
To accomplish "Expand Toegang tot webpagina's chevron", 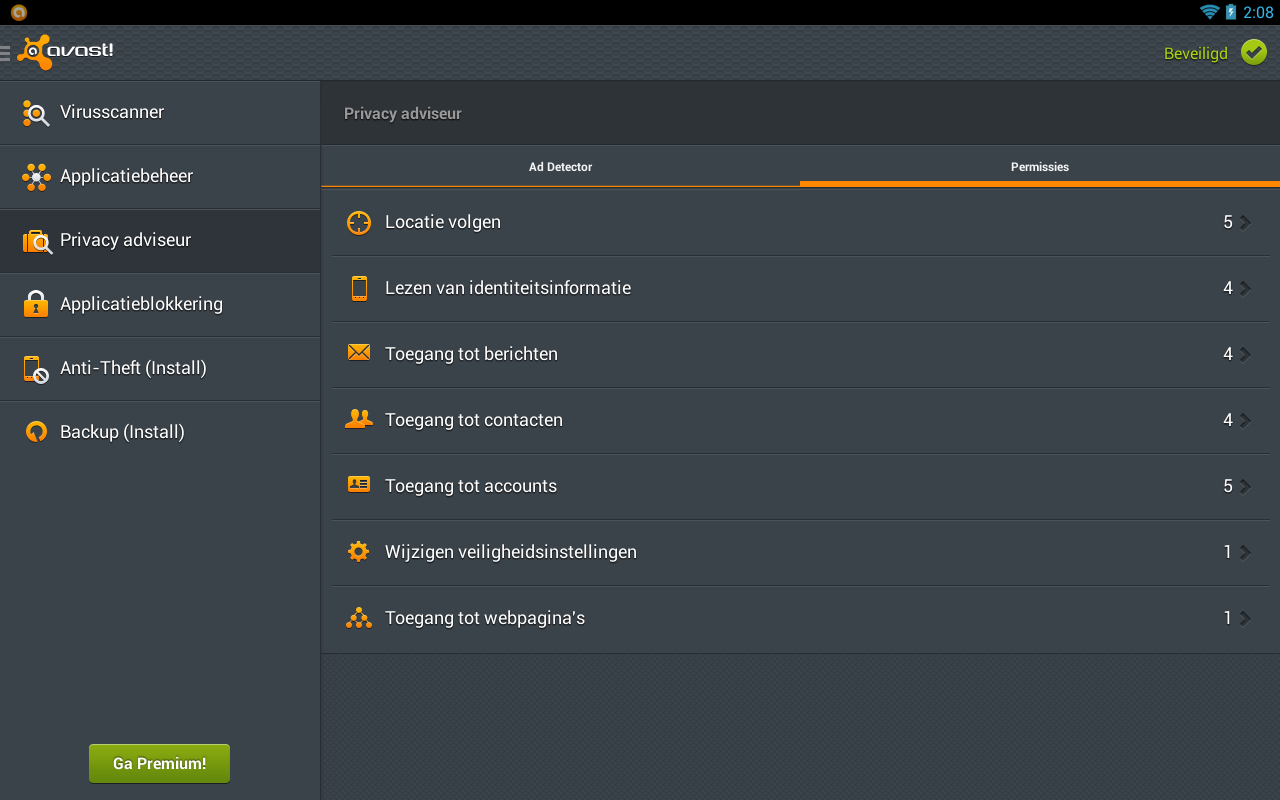I will coord(1245,618).
